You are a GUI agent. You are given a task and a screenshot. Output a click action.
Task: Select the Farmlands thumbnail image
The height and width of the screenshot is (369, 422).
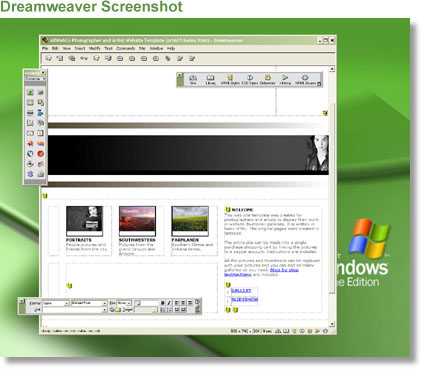pos(190,221)
